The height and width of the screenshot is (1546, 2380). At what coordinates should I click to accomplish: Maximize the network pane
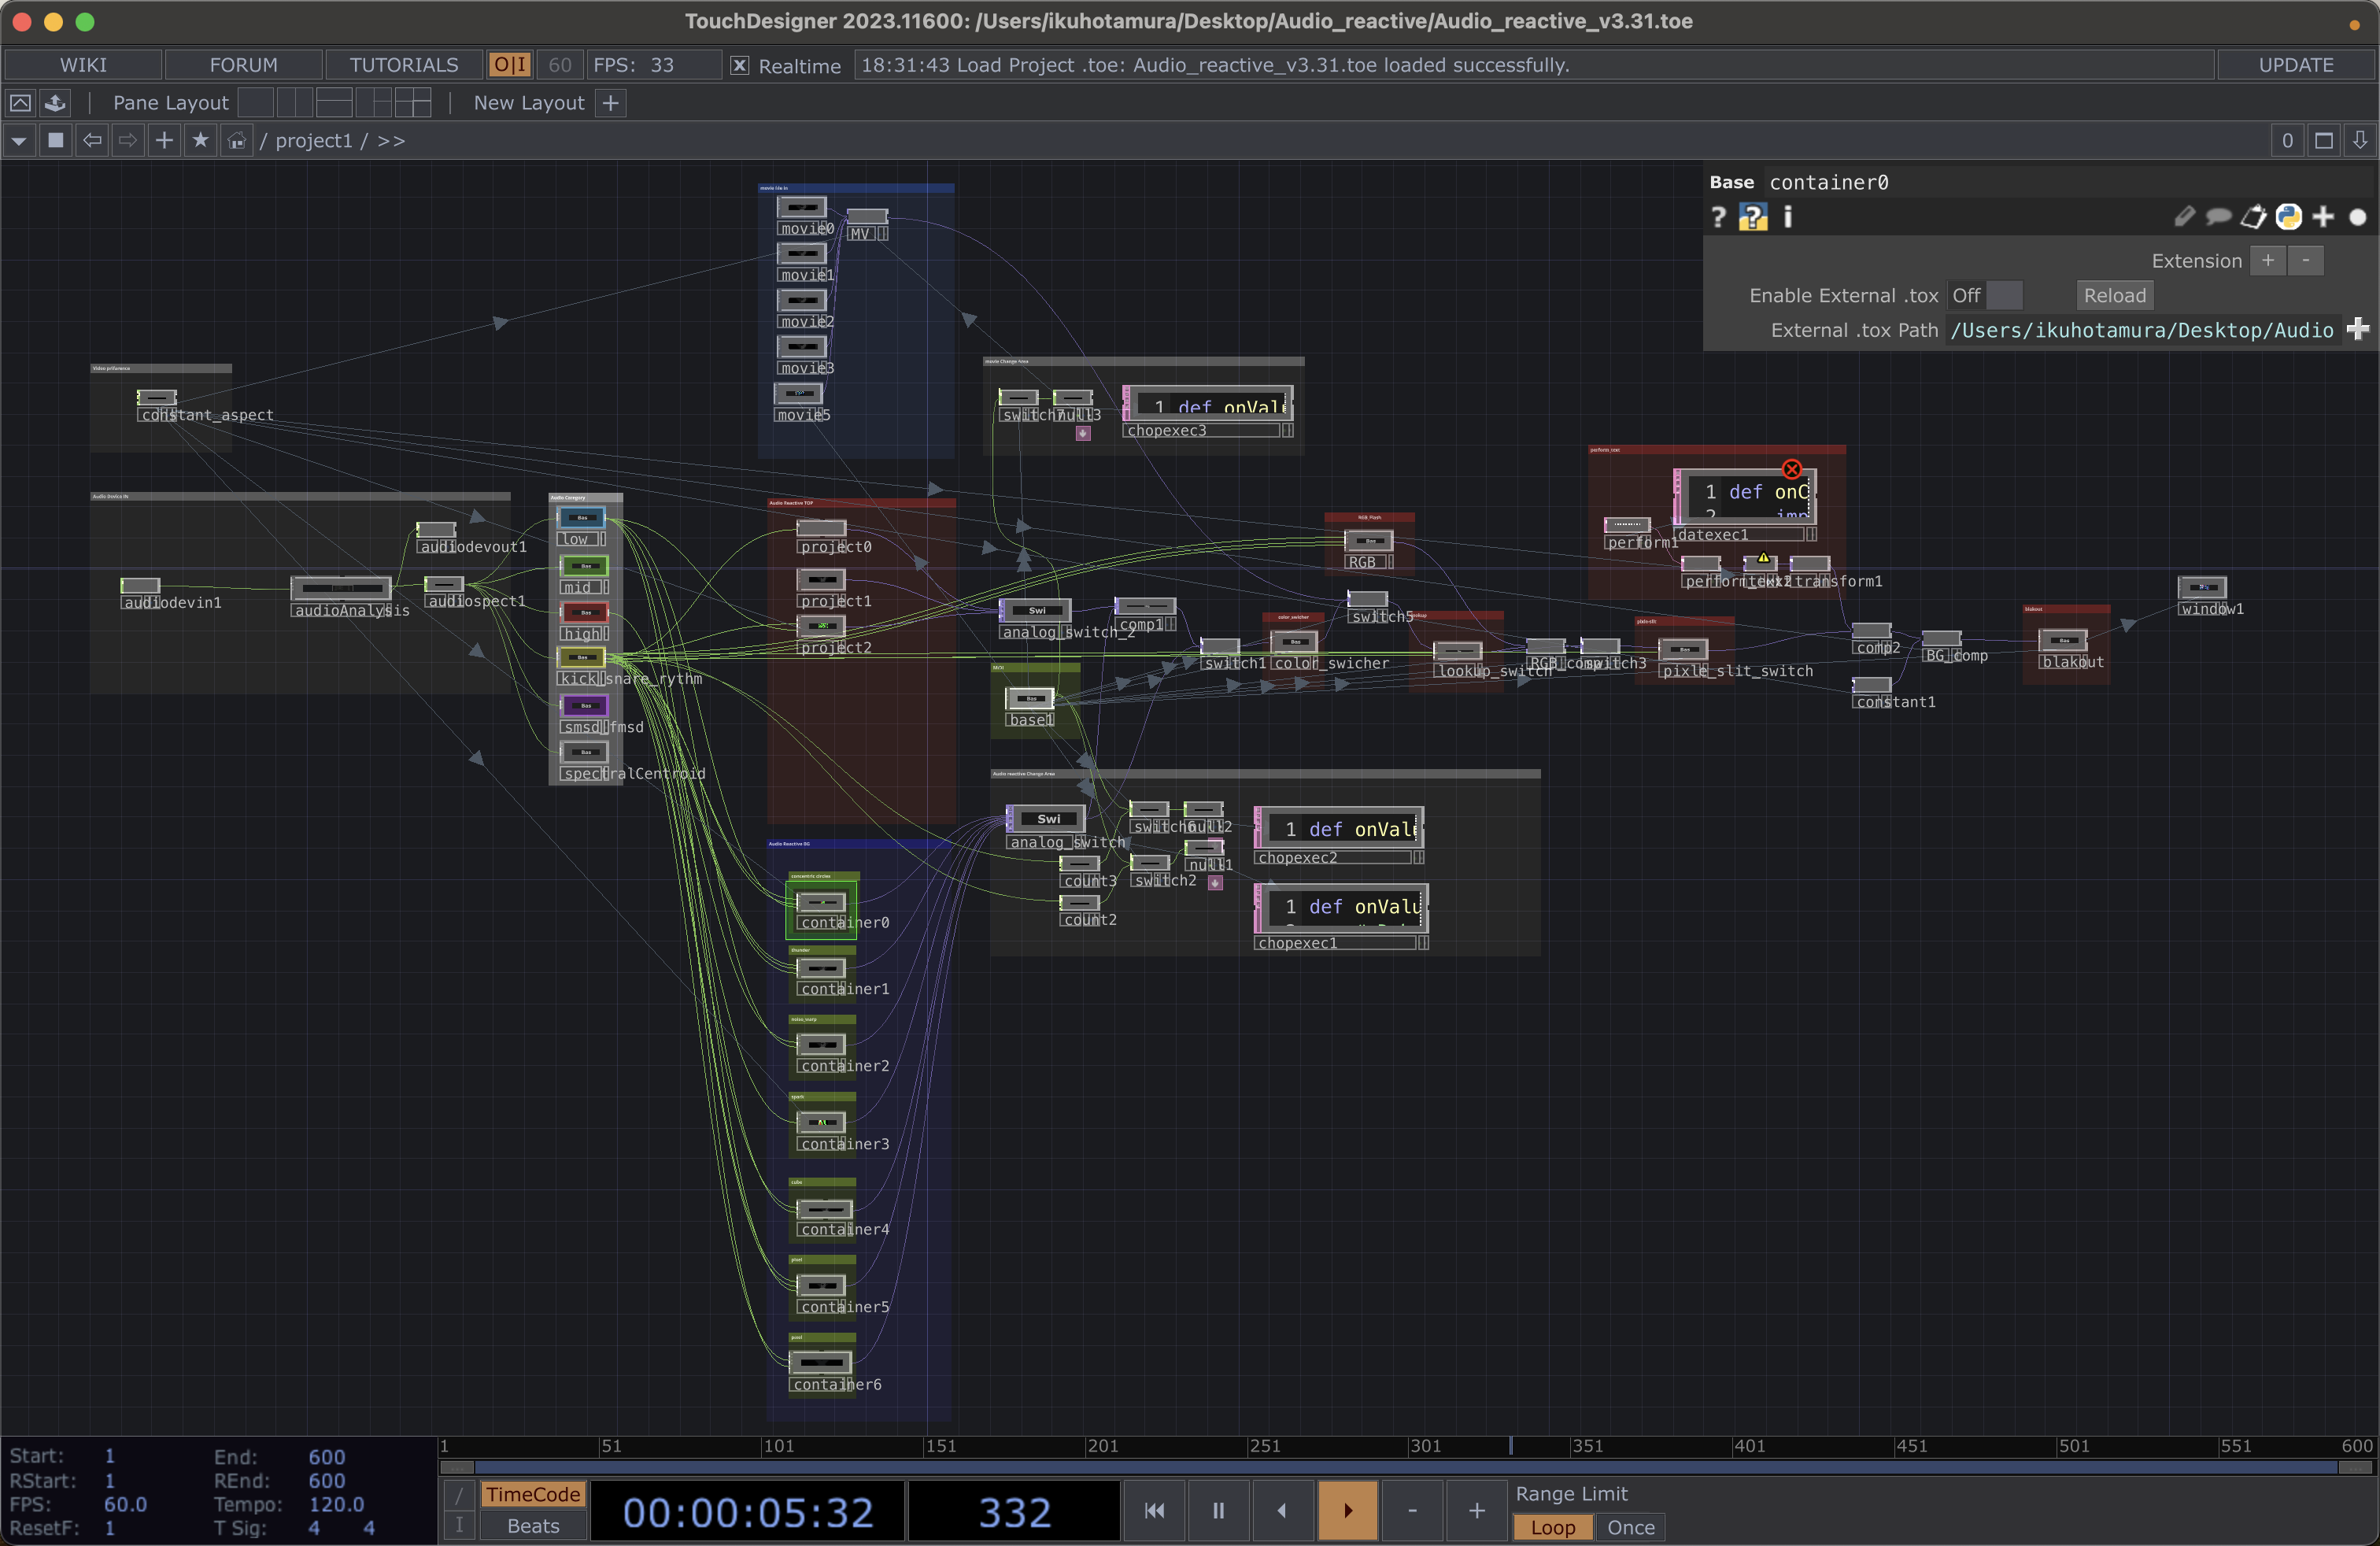click(2324, 141)
